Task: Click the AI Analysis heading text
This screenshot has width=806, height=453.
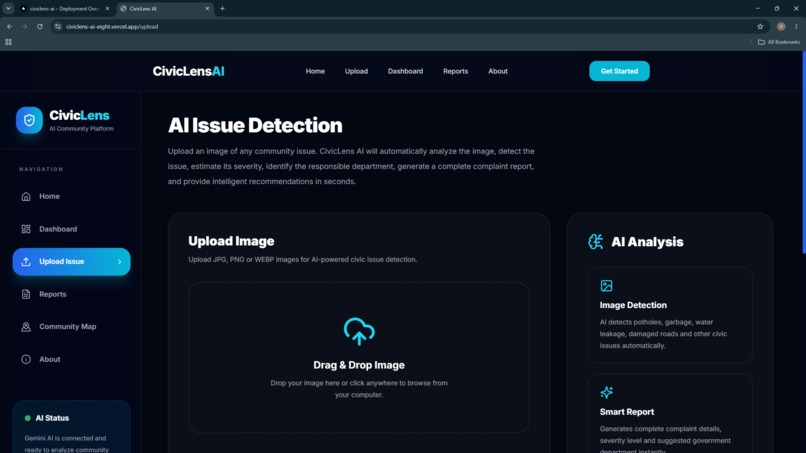Action: coord(647,242)
